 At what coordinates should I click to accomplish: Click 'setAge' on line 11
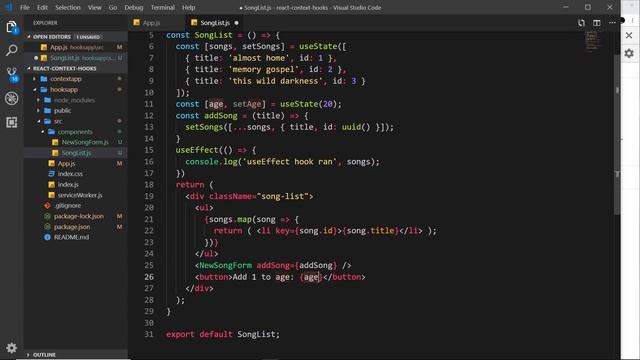[x=247, y=104]
